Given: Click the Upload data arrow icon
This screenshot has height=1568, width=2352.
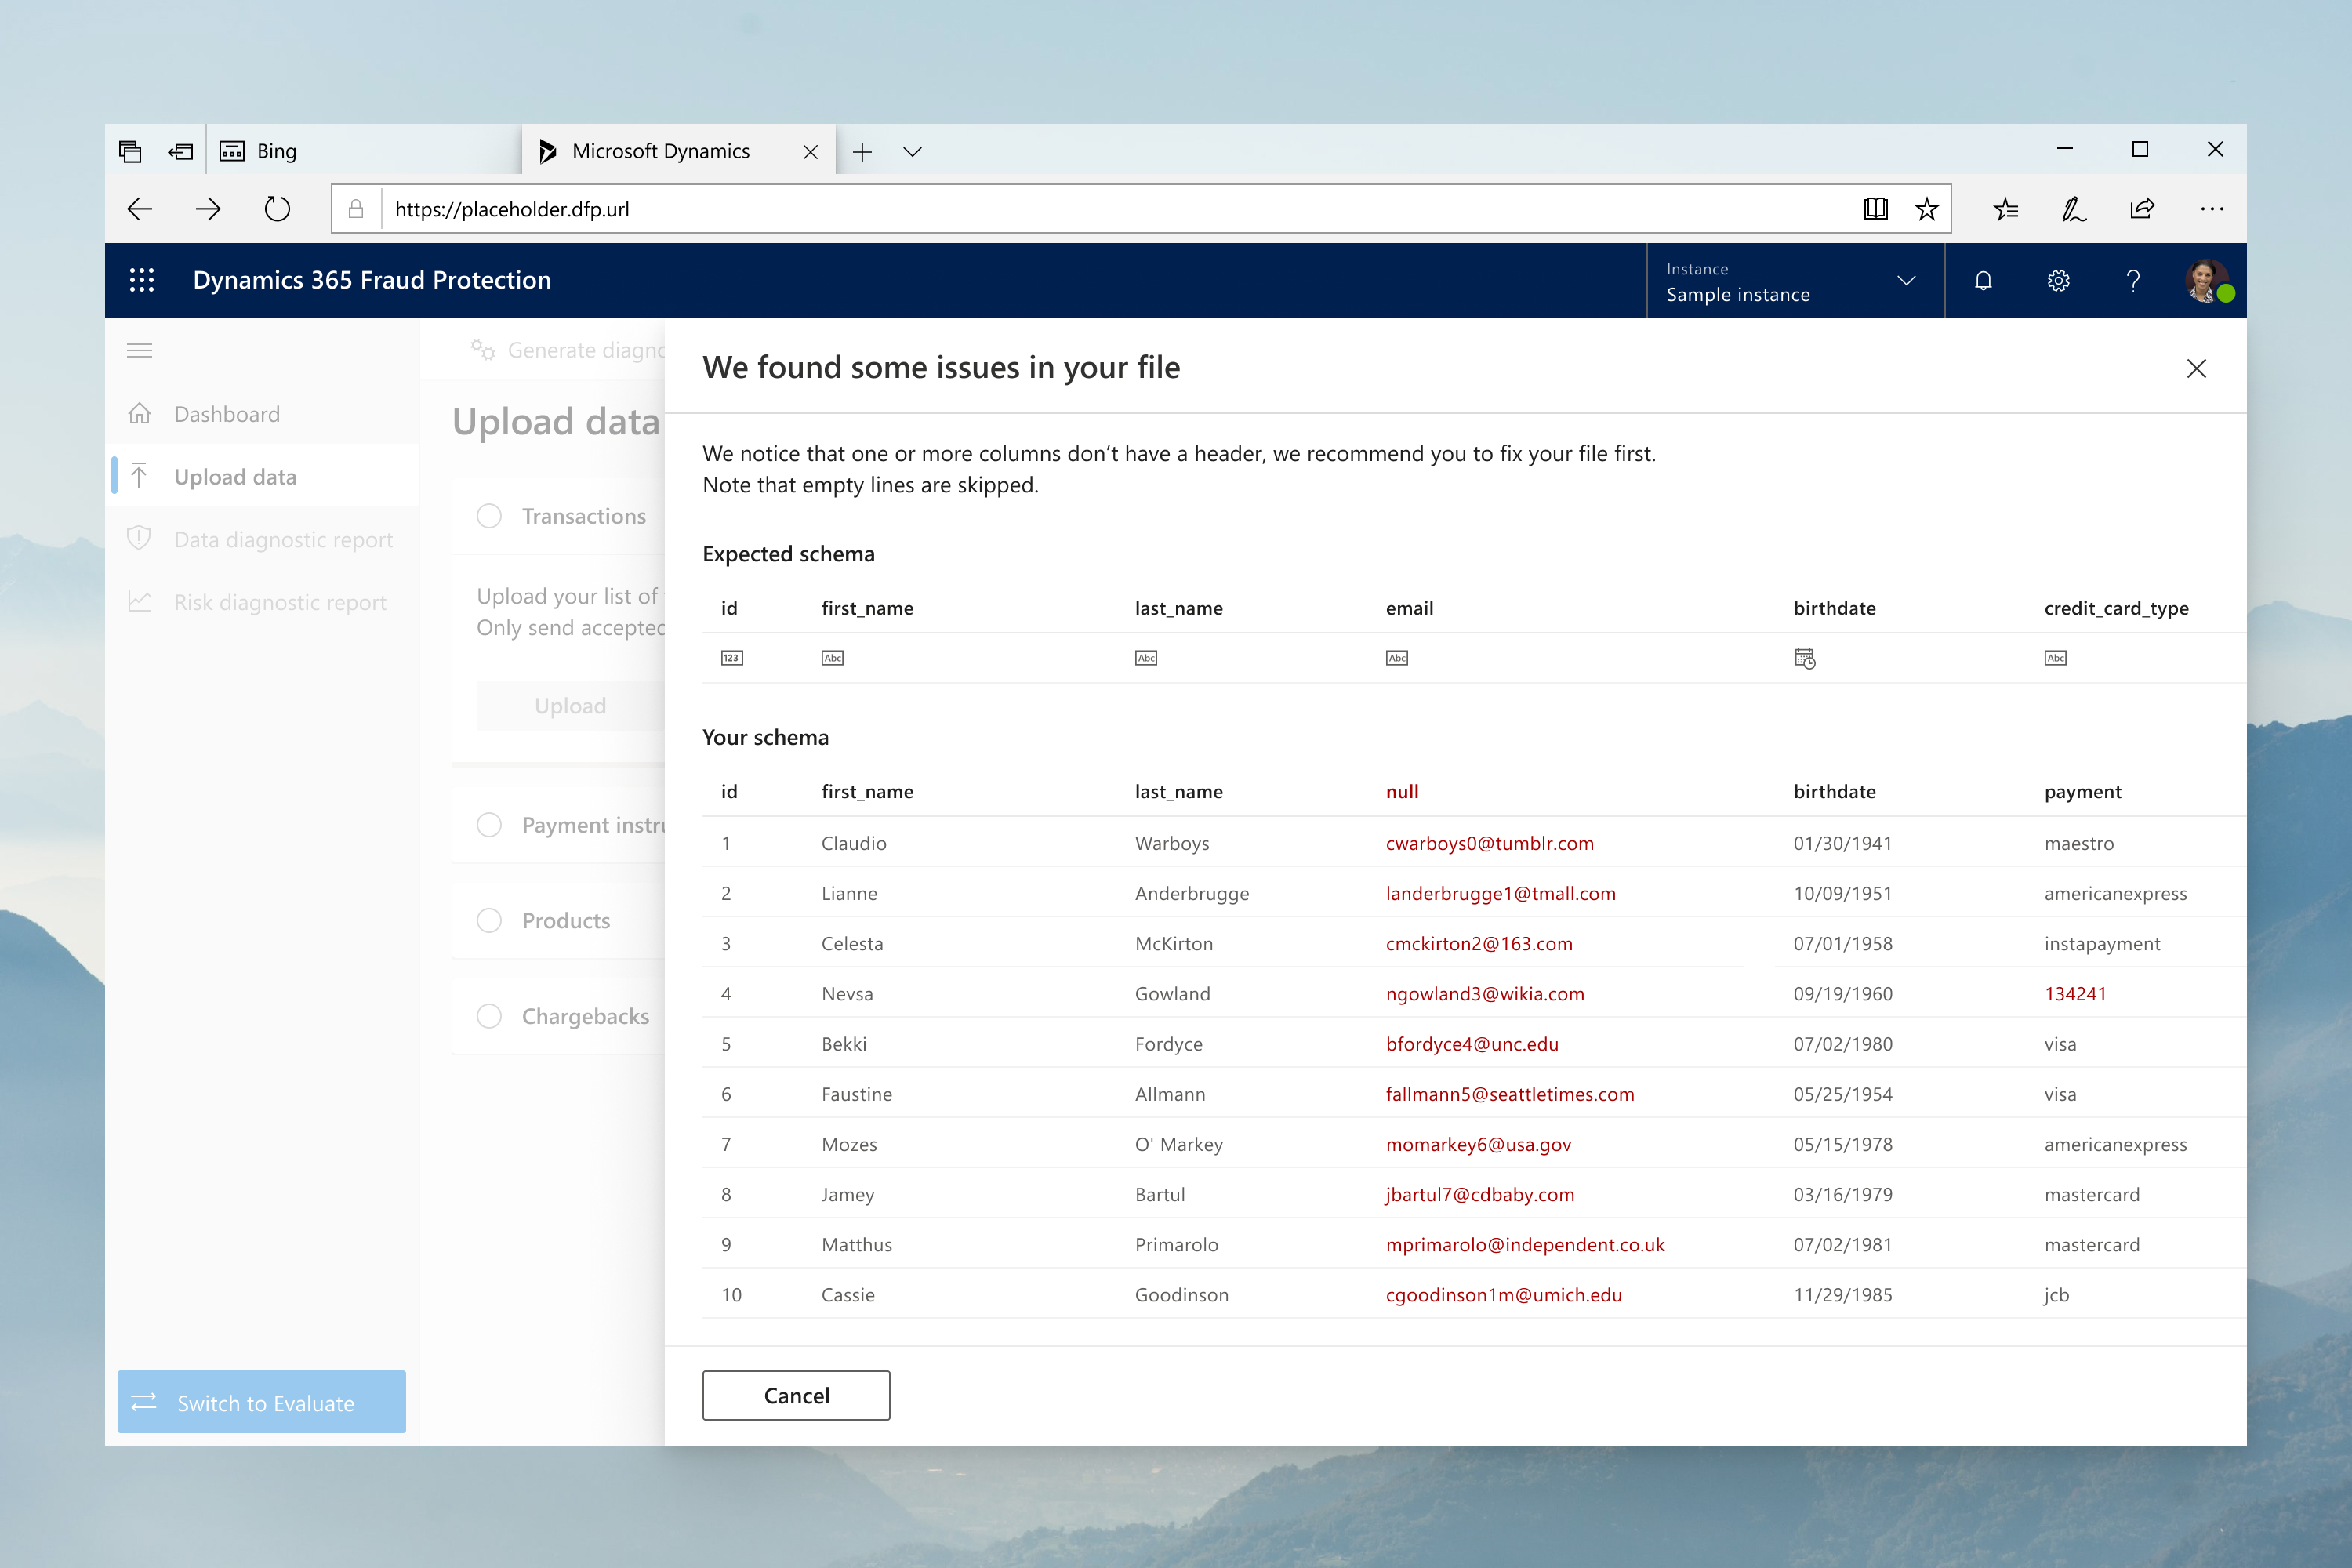Looking at the screenshot, I should (140, 476).
